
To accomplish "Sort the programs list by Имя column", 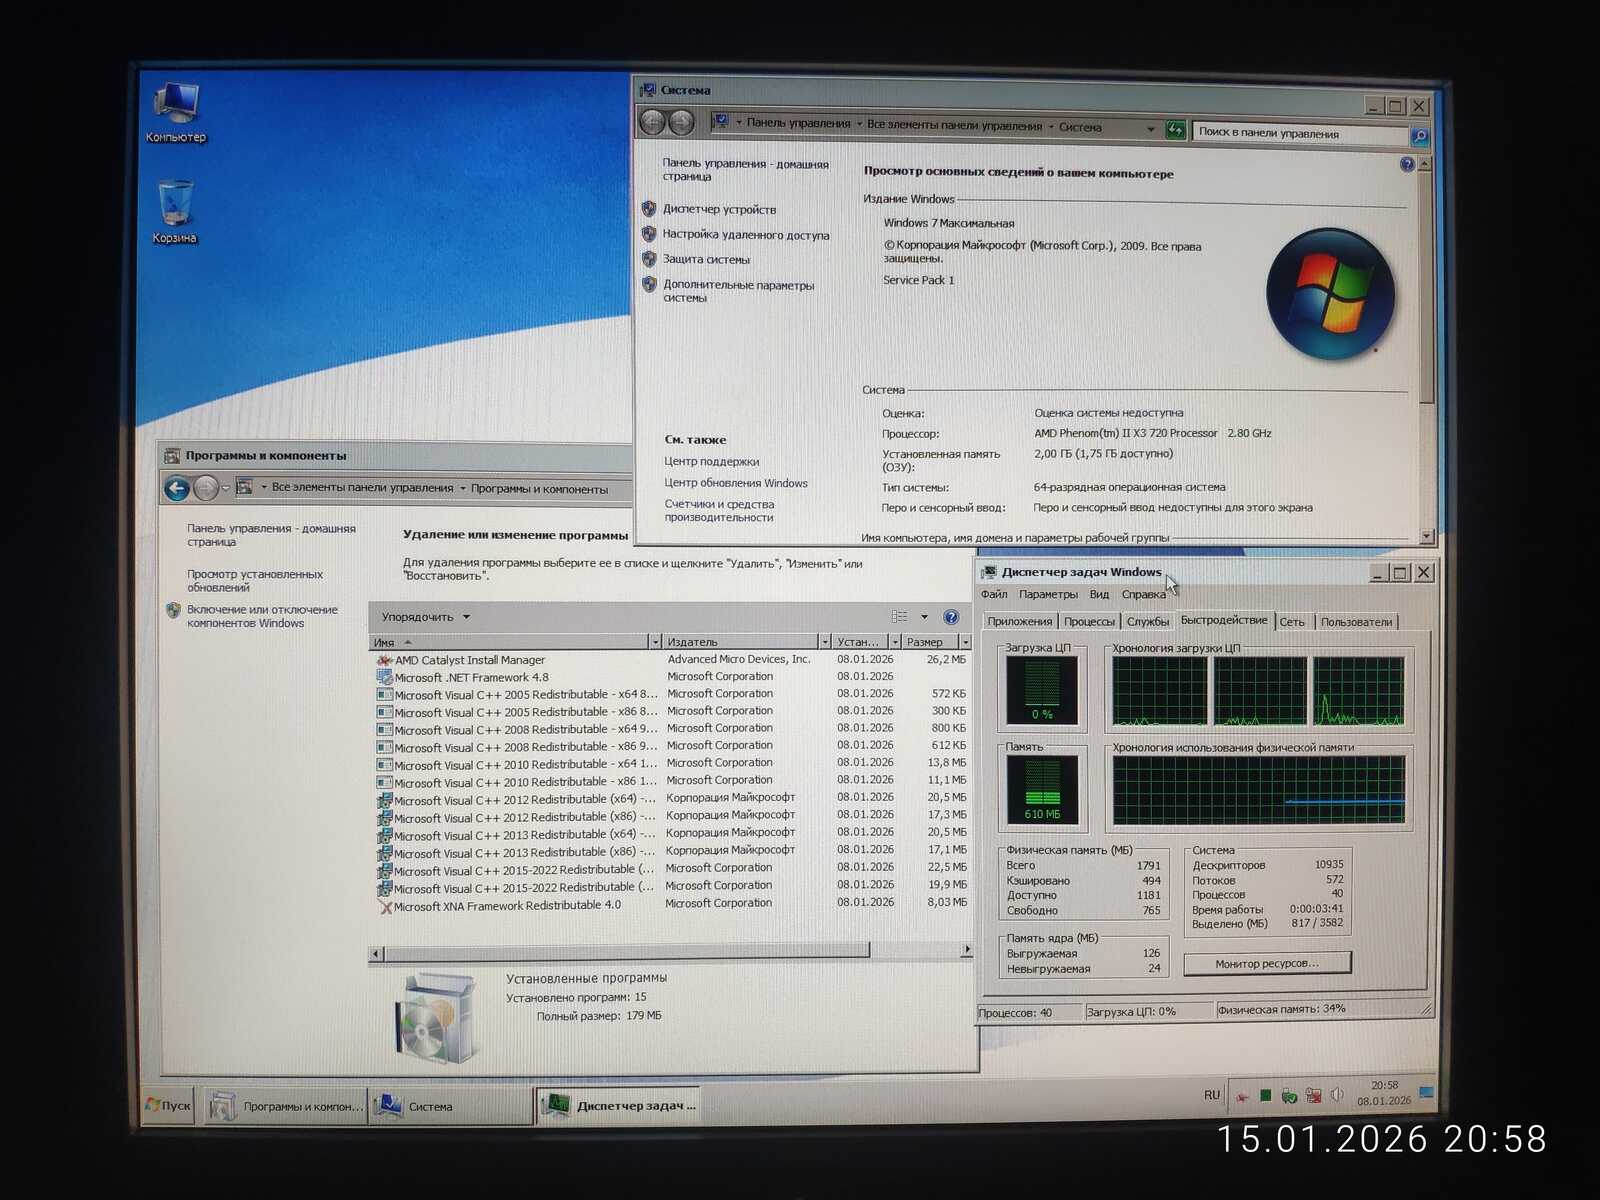I will click(x=509, y=642).
